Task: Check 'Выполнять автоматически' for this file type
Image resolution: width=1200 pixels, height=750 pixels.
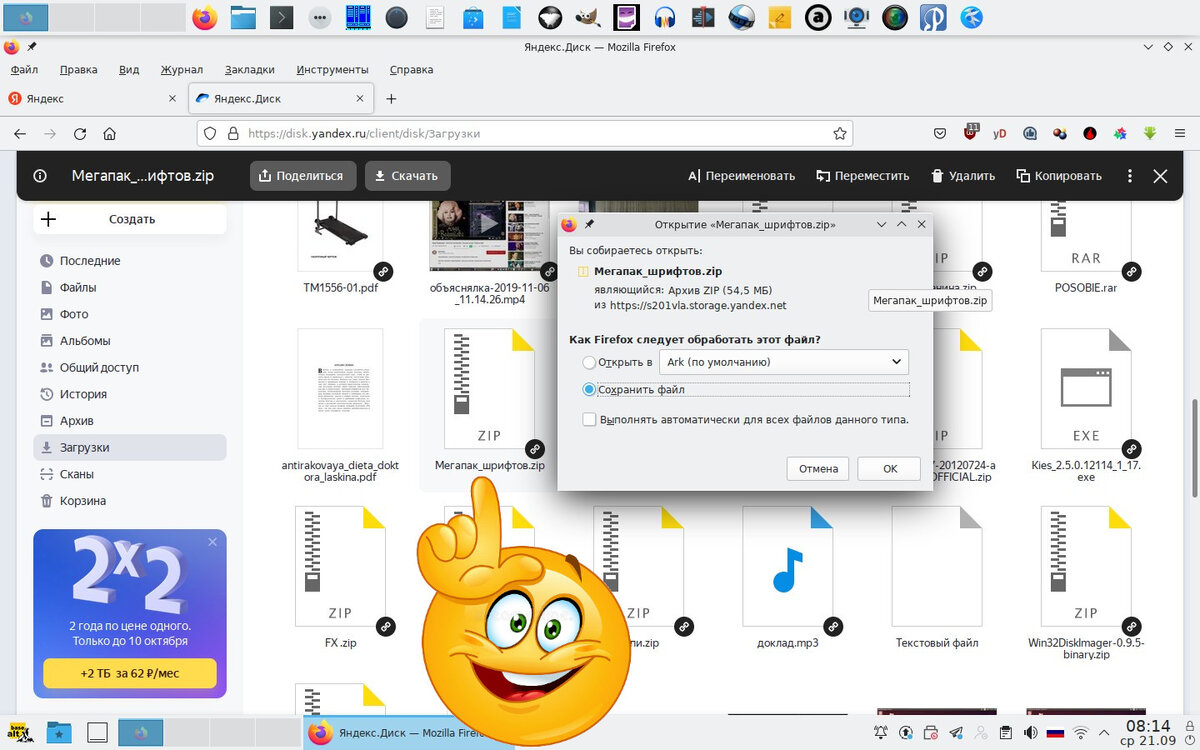Action: tap(590, 419)
